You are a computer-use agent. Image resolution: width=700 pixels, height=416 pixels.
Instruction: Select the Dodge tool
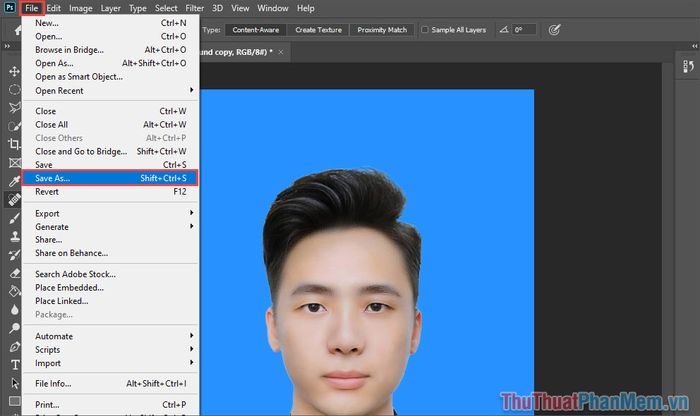(x=14, y=328)
